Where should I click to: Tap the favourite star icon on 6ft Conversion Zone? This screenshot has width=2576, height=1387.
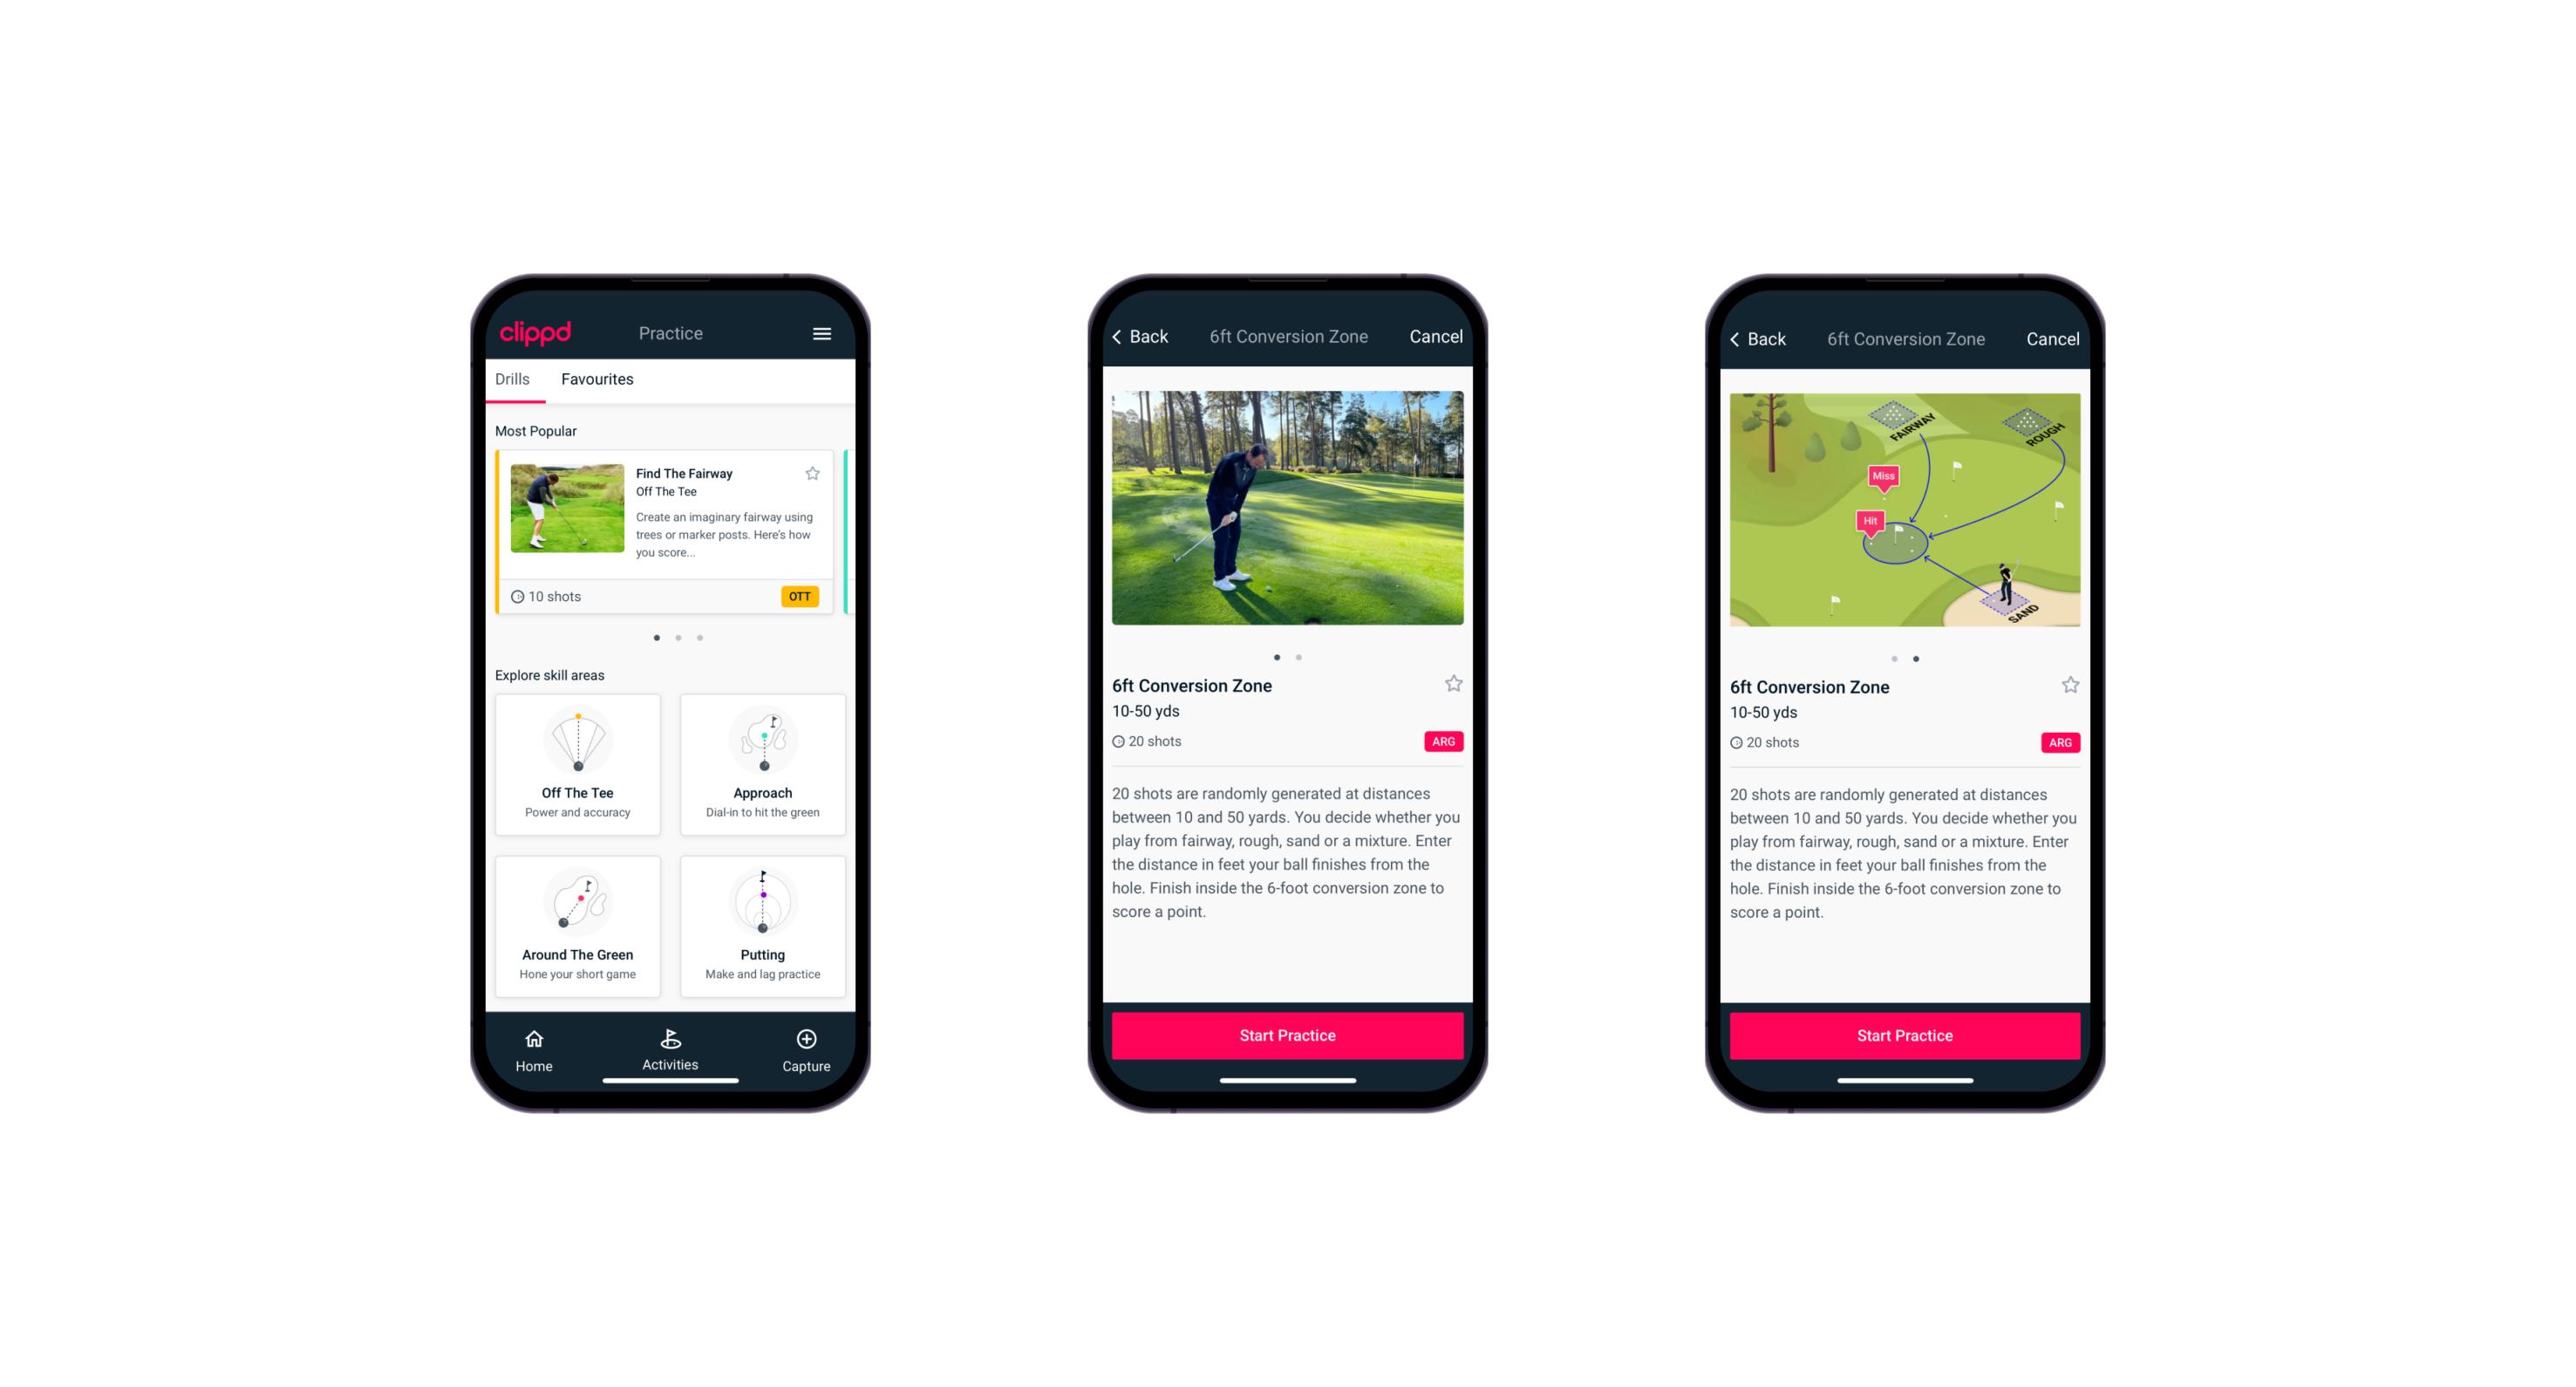click(x=1455, y=687)
